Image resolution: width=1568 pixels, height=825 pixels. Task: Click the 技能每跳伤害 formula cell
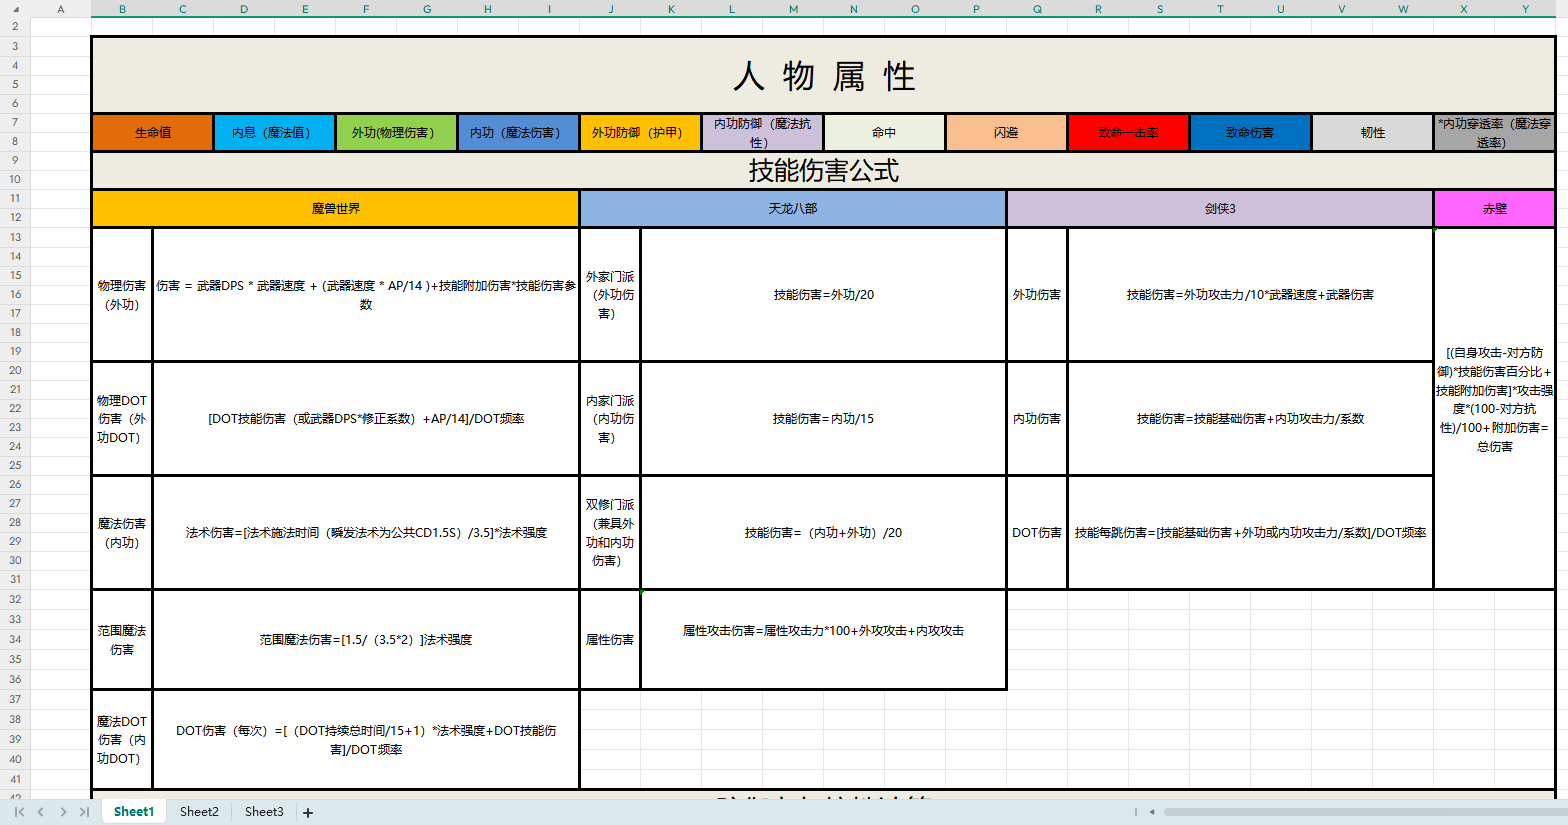click(1250, 532)
